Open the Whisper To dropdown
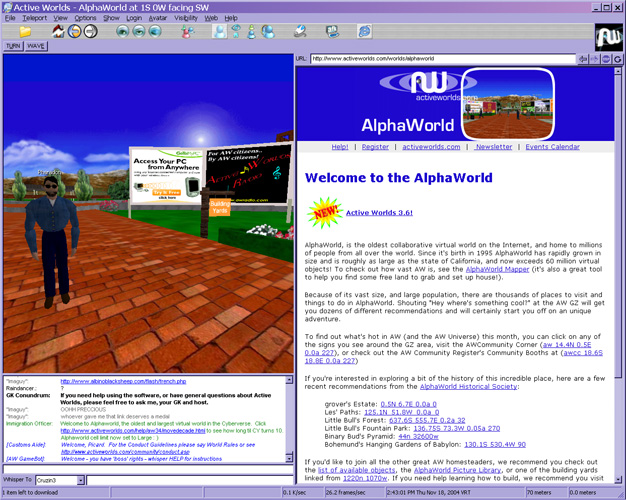The height and width of the screenshot is (500, 626). 81,480
